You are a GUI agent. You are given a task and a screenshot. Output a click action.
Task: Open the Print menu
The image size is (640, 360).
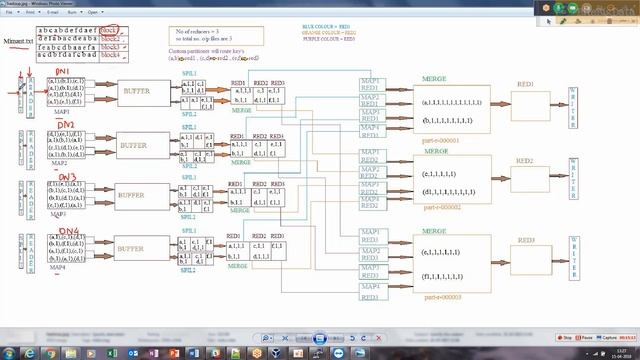[30, 12]
